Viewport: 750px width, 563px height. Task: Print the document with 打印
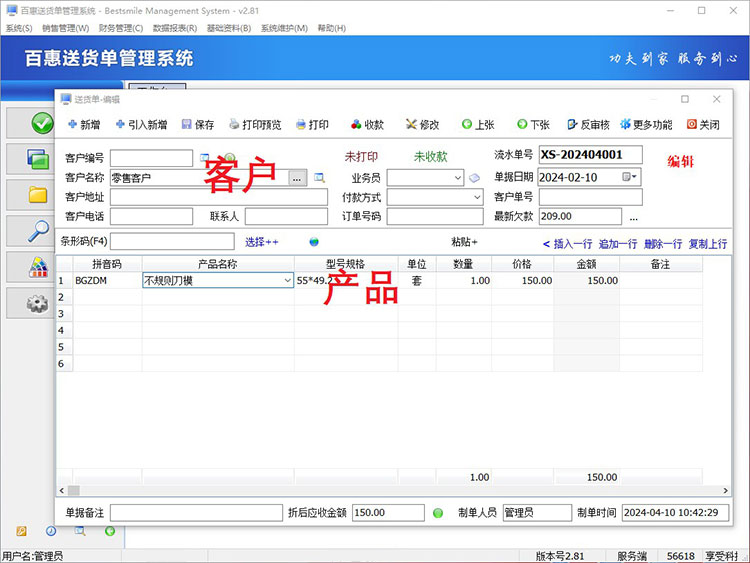(x=312, y=125)
